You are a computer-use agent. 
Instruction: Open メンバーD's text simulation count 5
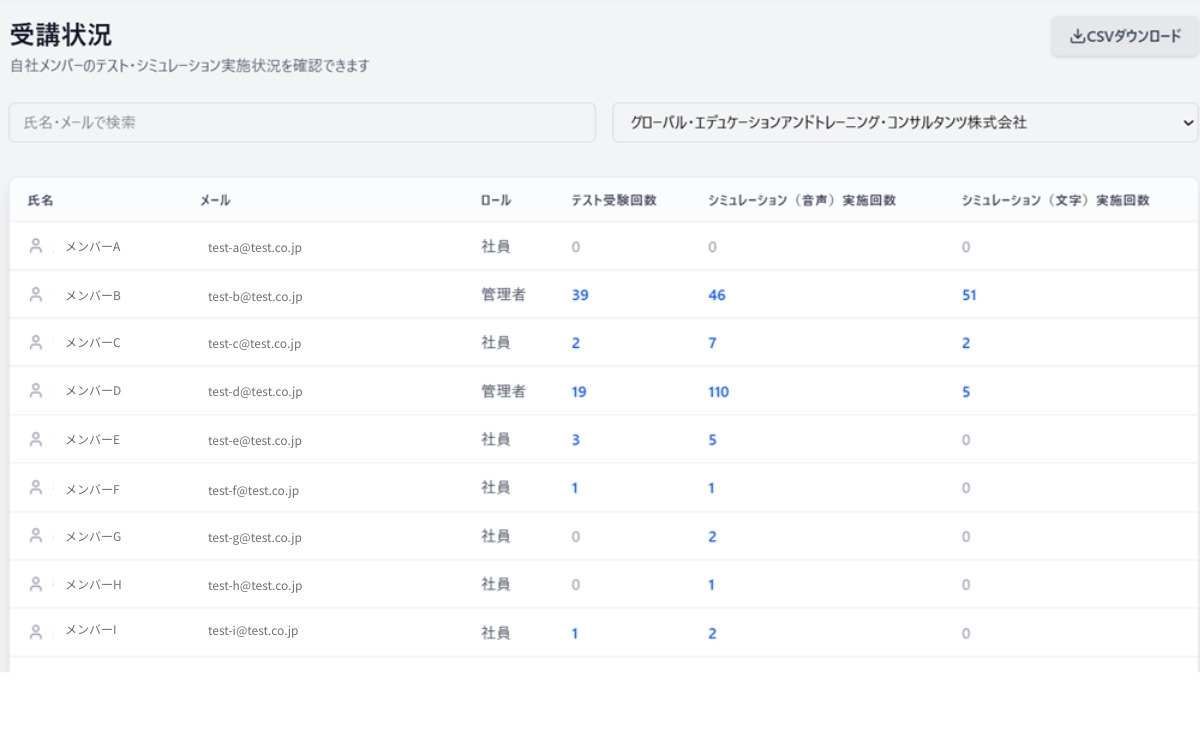(966, 392)
